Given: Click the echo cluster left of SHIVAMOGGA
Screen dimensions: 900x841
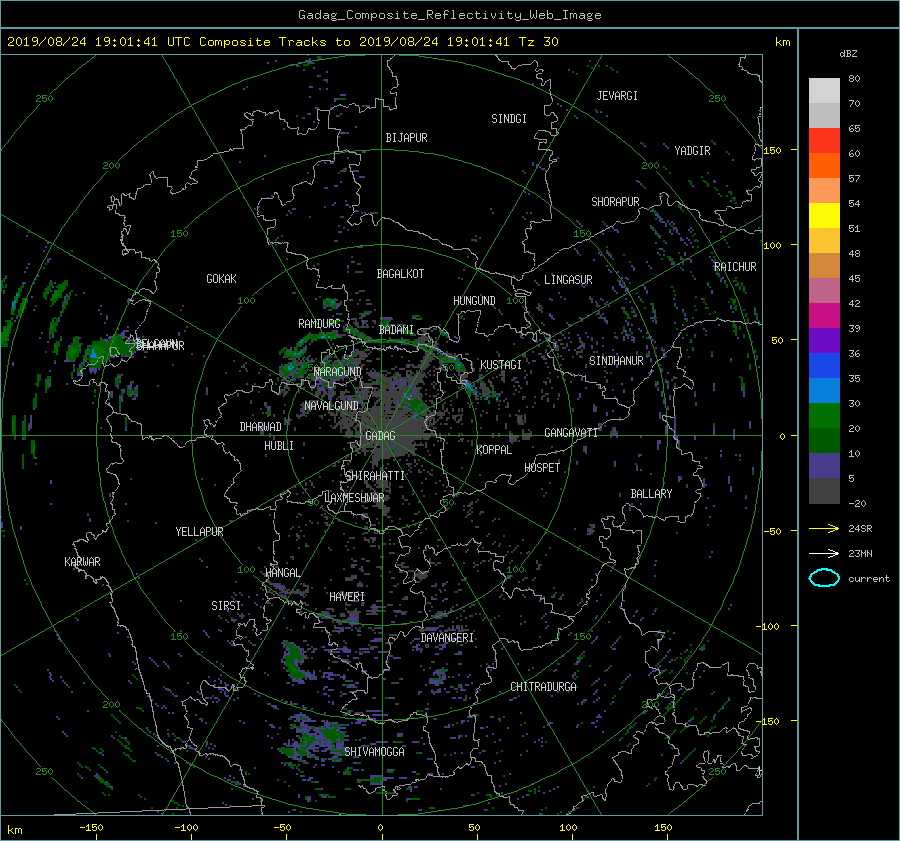Looking at the screenshot, I should pyautogui.click(x=313, y=737).
